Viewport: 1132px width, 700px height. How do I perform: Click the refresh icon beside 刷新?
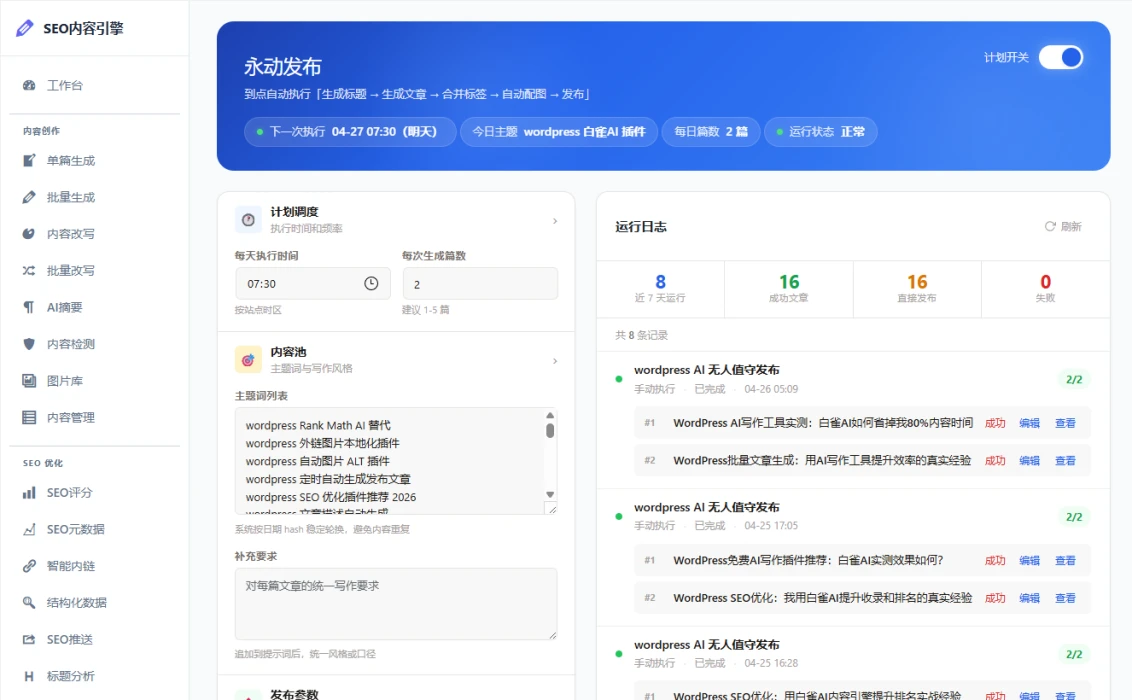1050,227
